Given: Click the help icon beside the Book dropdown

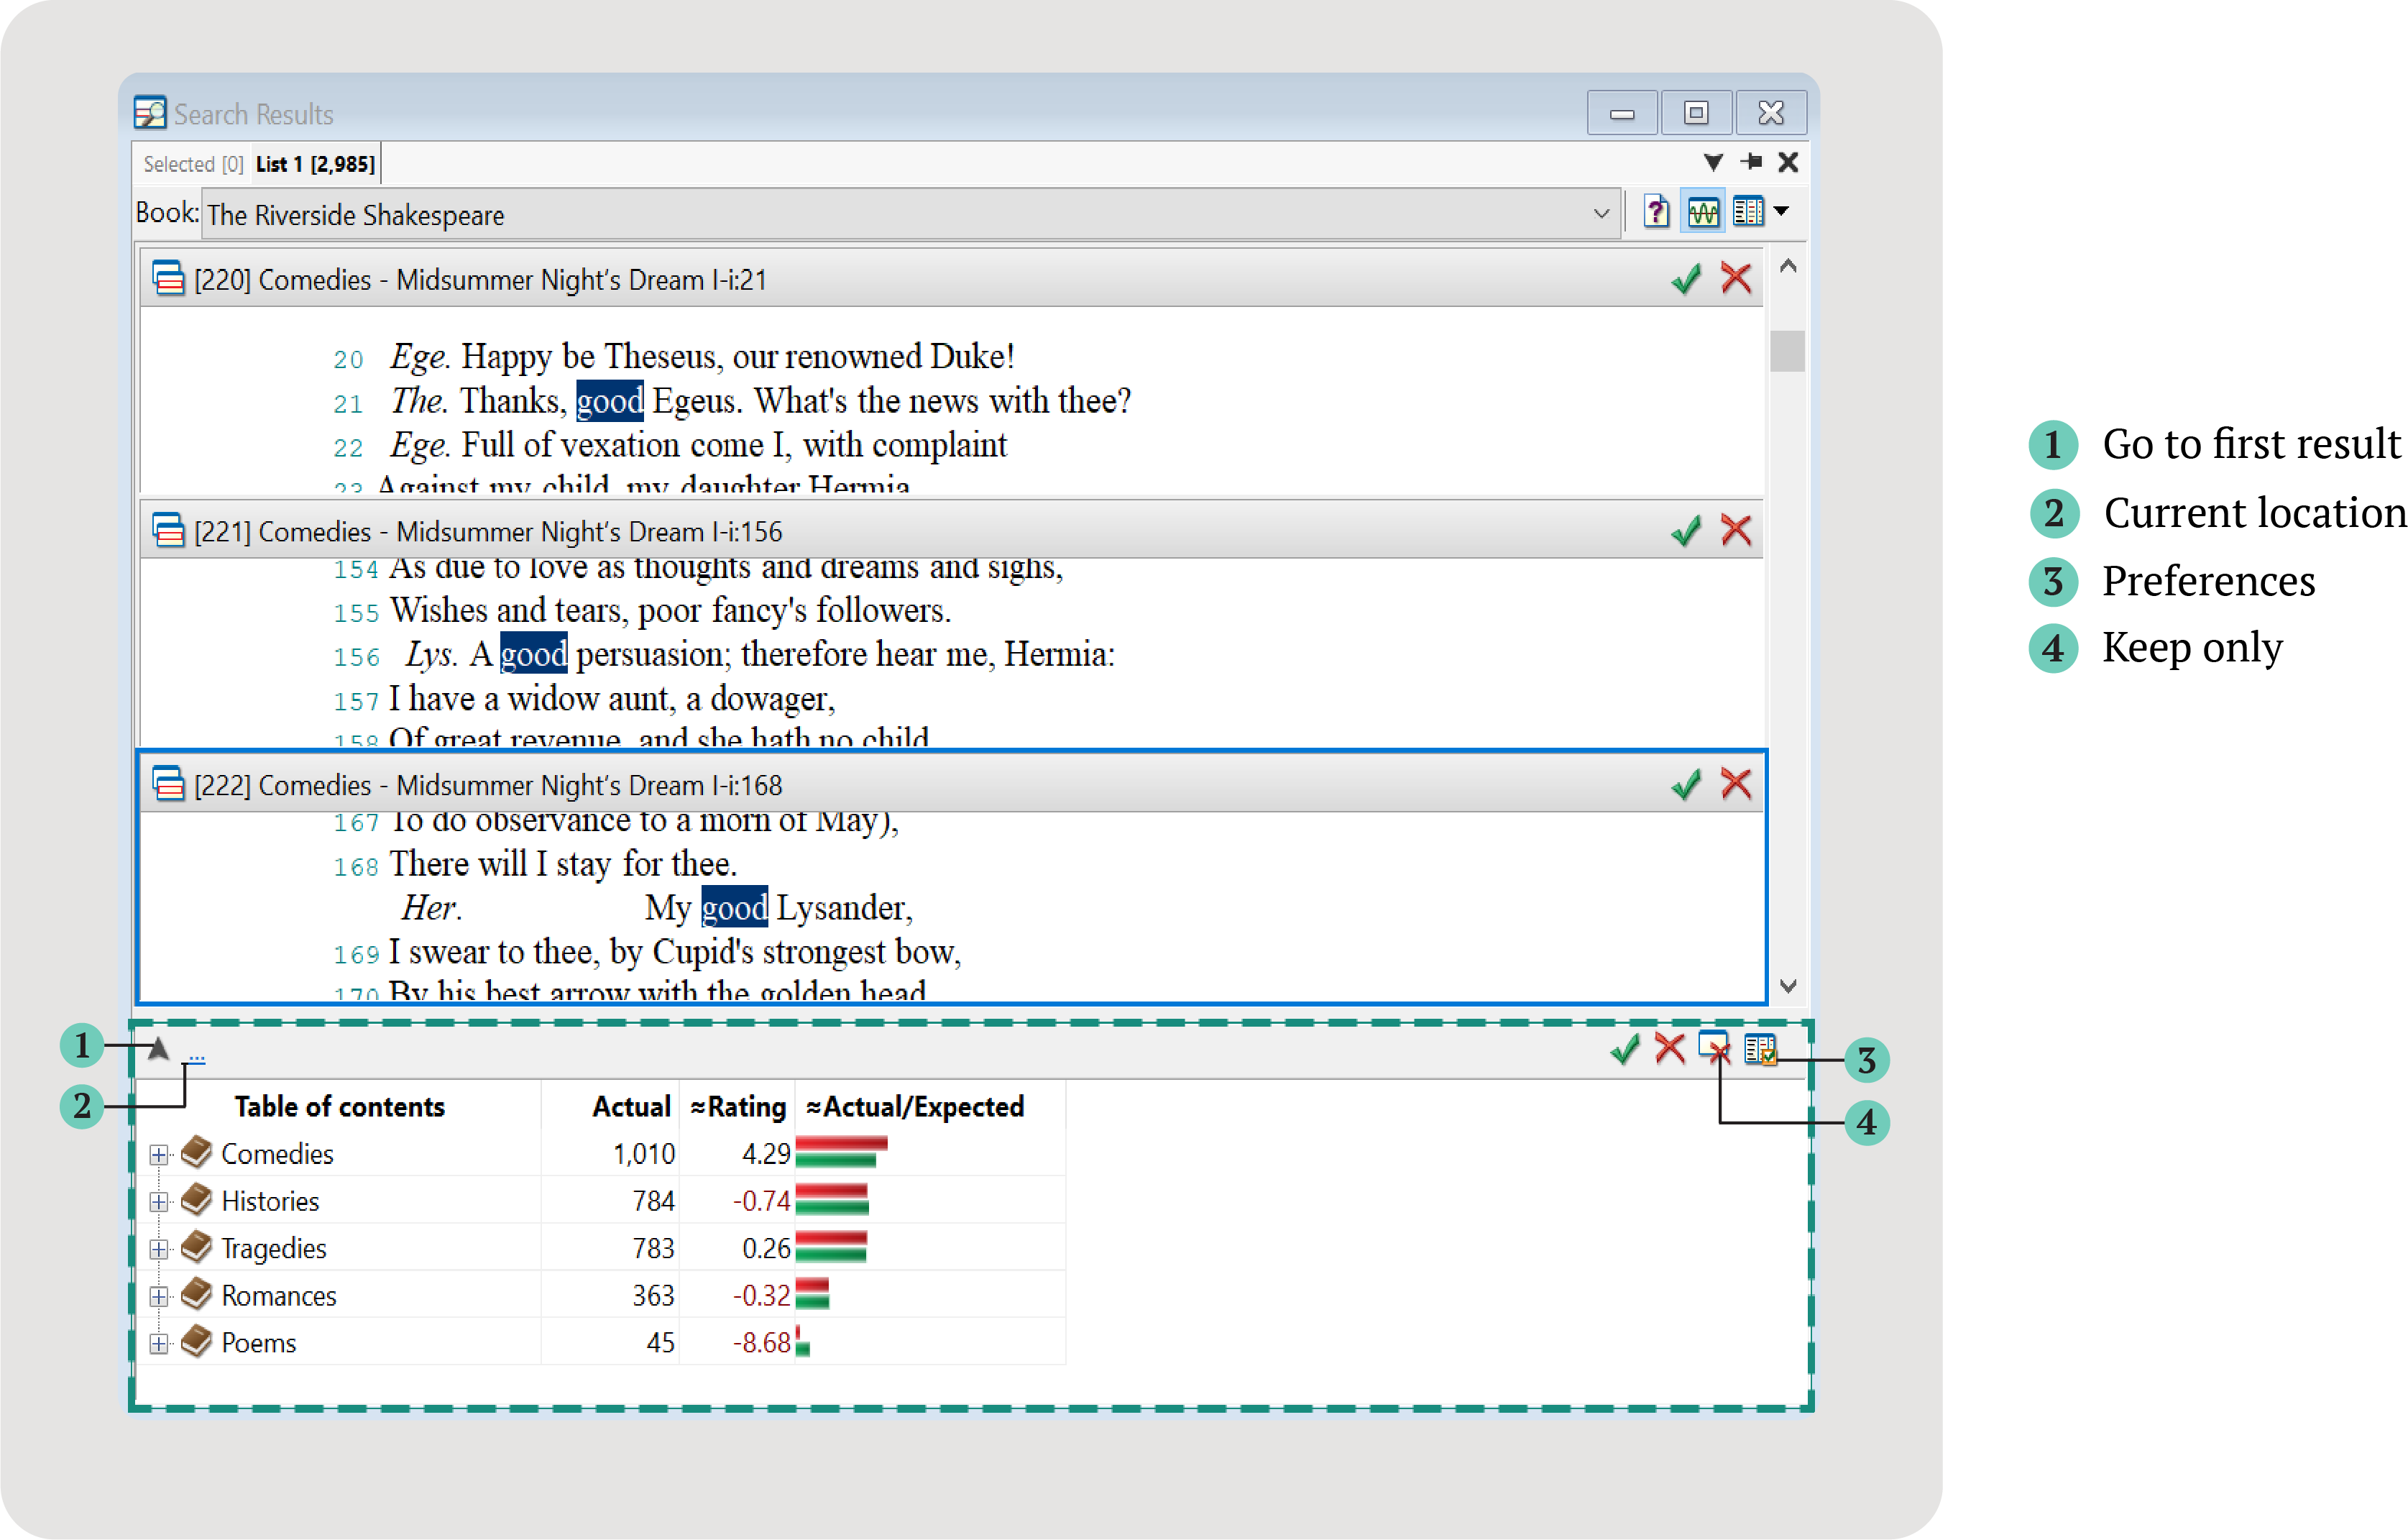Looking at the screenshot, I should (x=1656, y=212).
